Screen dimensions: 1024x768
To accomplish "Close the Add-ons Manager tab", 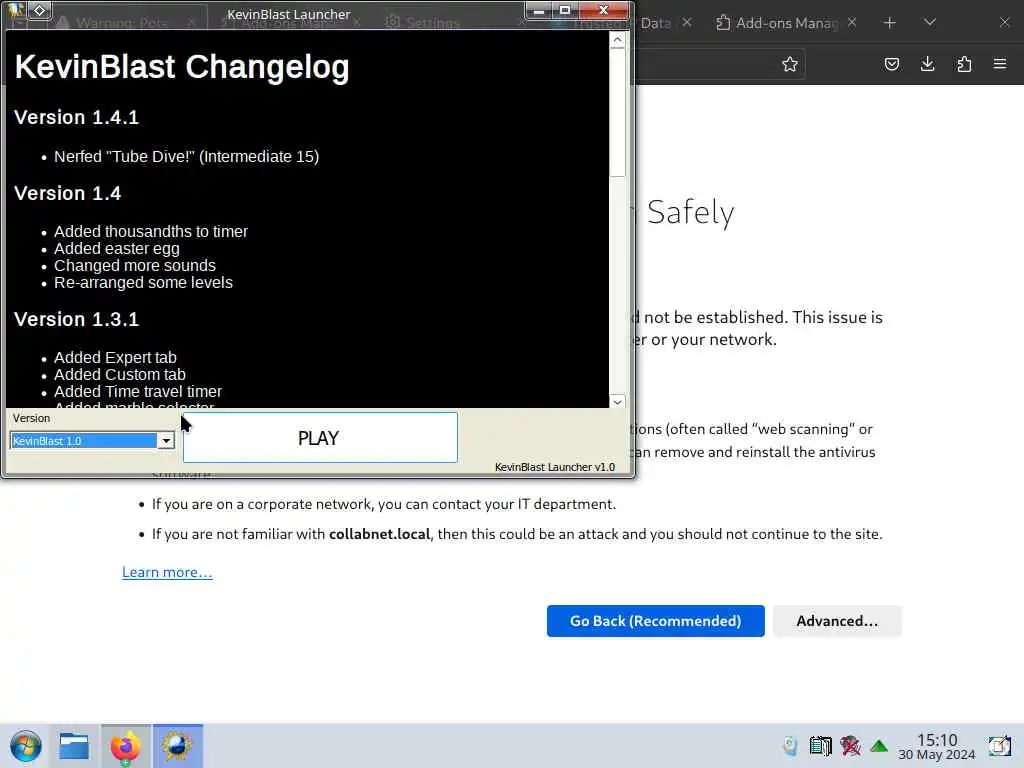I will pyautogui.click(x=852, y=22).
